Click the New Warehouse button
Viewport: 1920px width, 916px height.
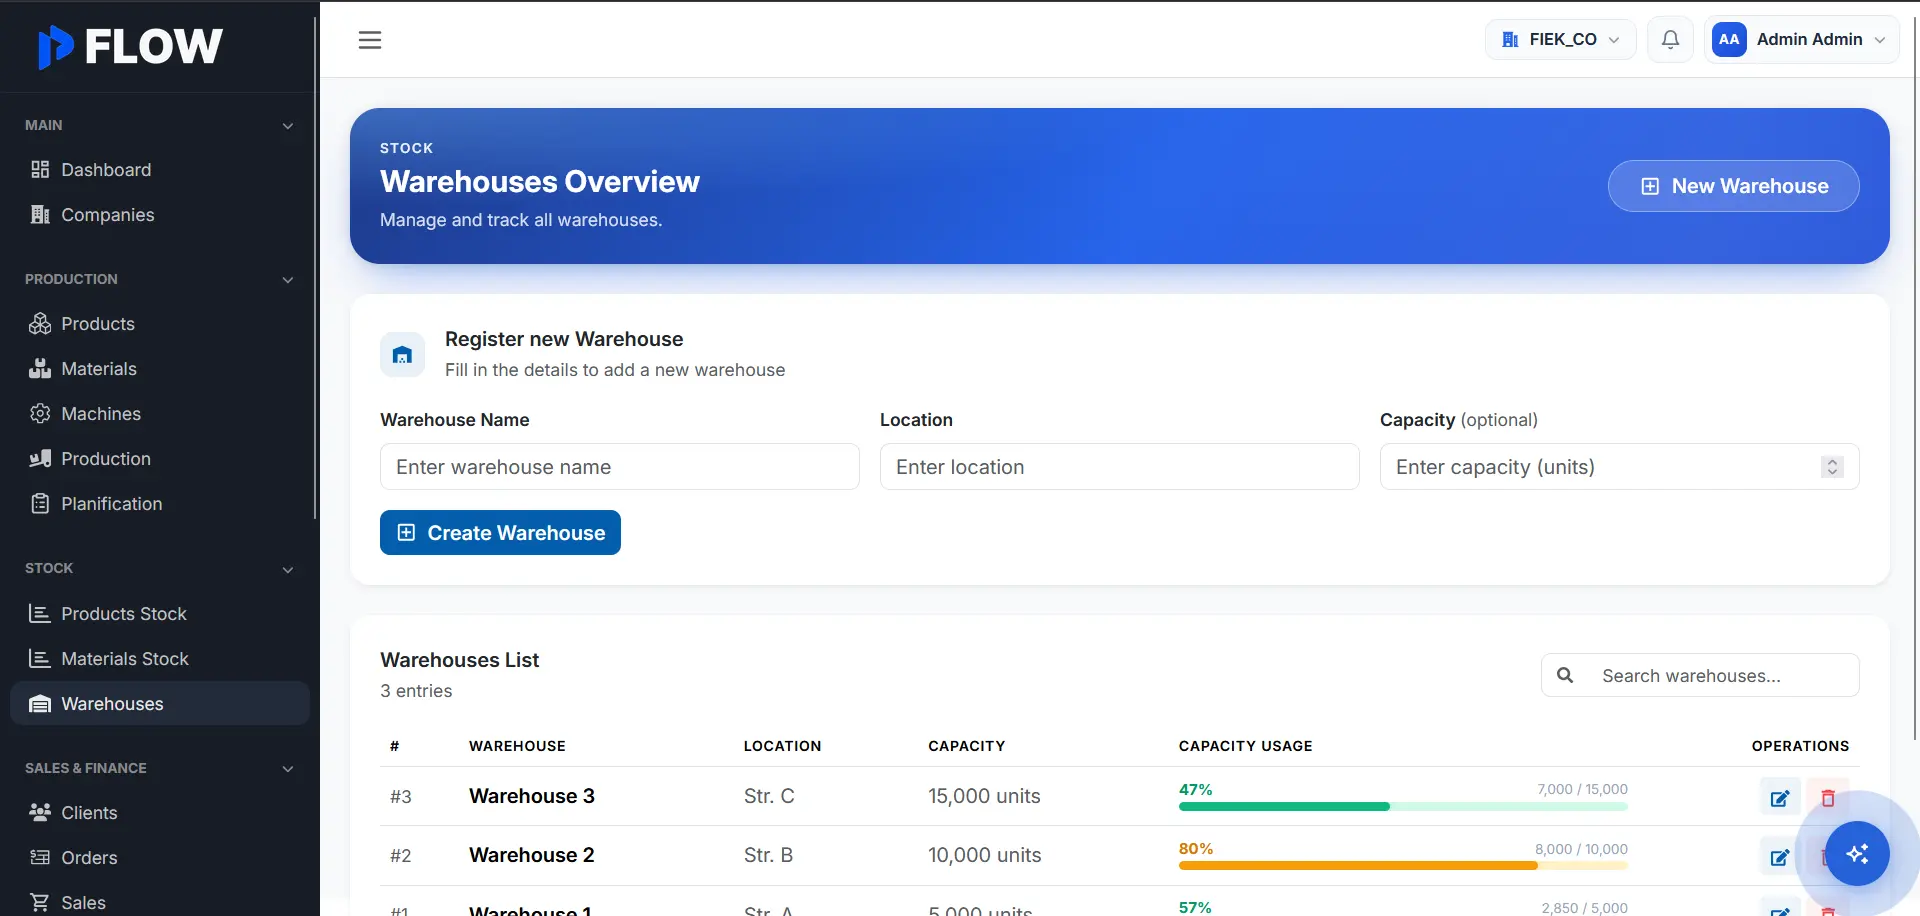[x=1733, y=186]
